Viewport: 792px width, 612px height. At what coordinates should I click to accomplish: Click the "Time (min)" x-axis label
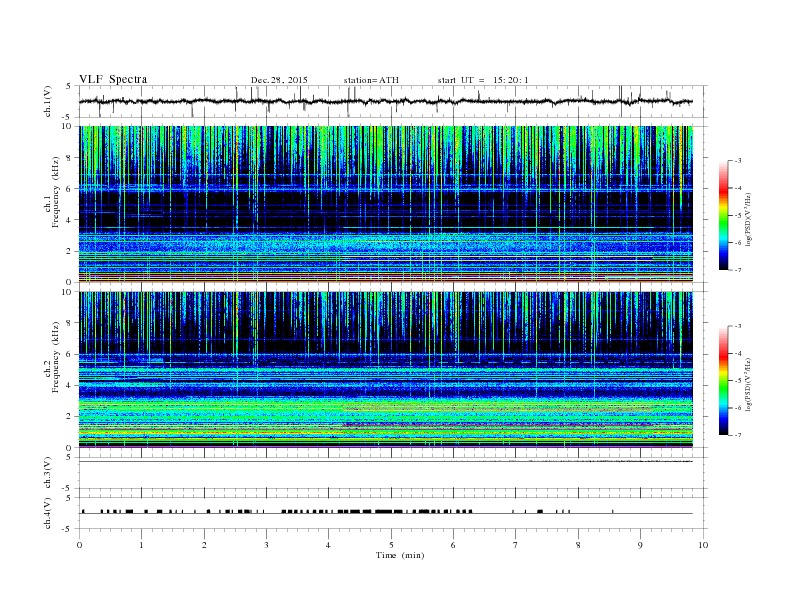(x=400, y=555)
